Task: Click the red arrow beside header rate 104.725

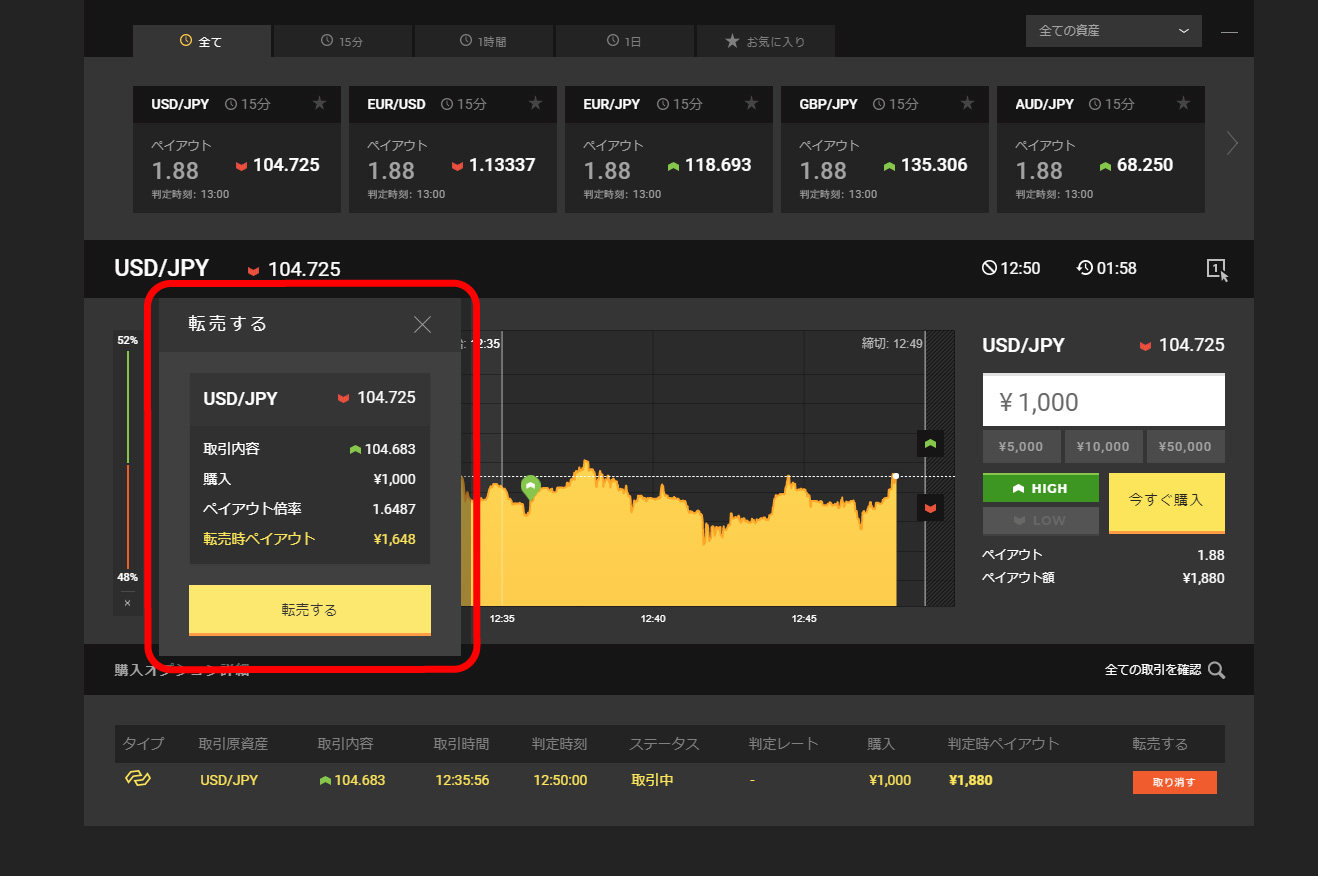Action: point(253,270)
